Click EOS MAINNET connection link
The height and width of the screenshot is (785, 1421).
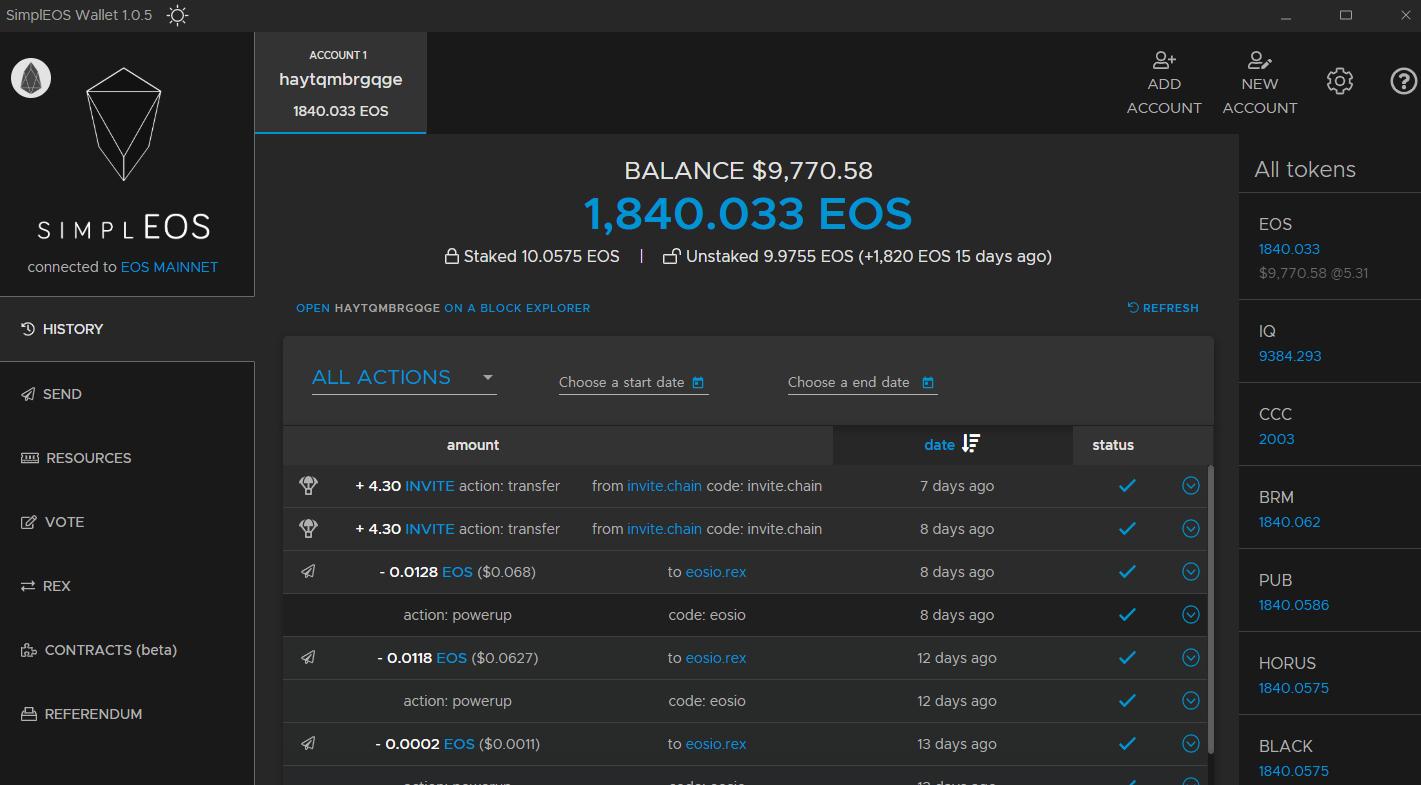tap(169, 267)
